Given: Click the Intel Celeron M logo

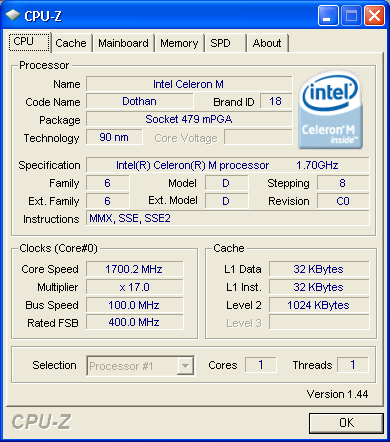Looking at the screenshot, I should click(x=330, y=109).
